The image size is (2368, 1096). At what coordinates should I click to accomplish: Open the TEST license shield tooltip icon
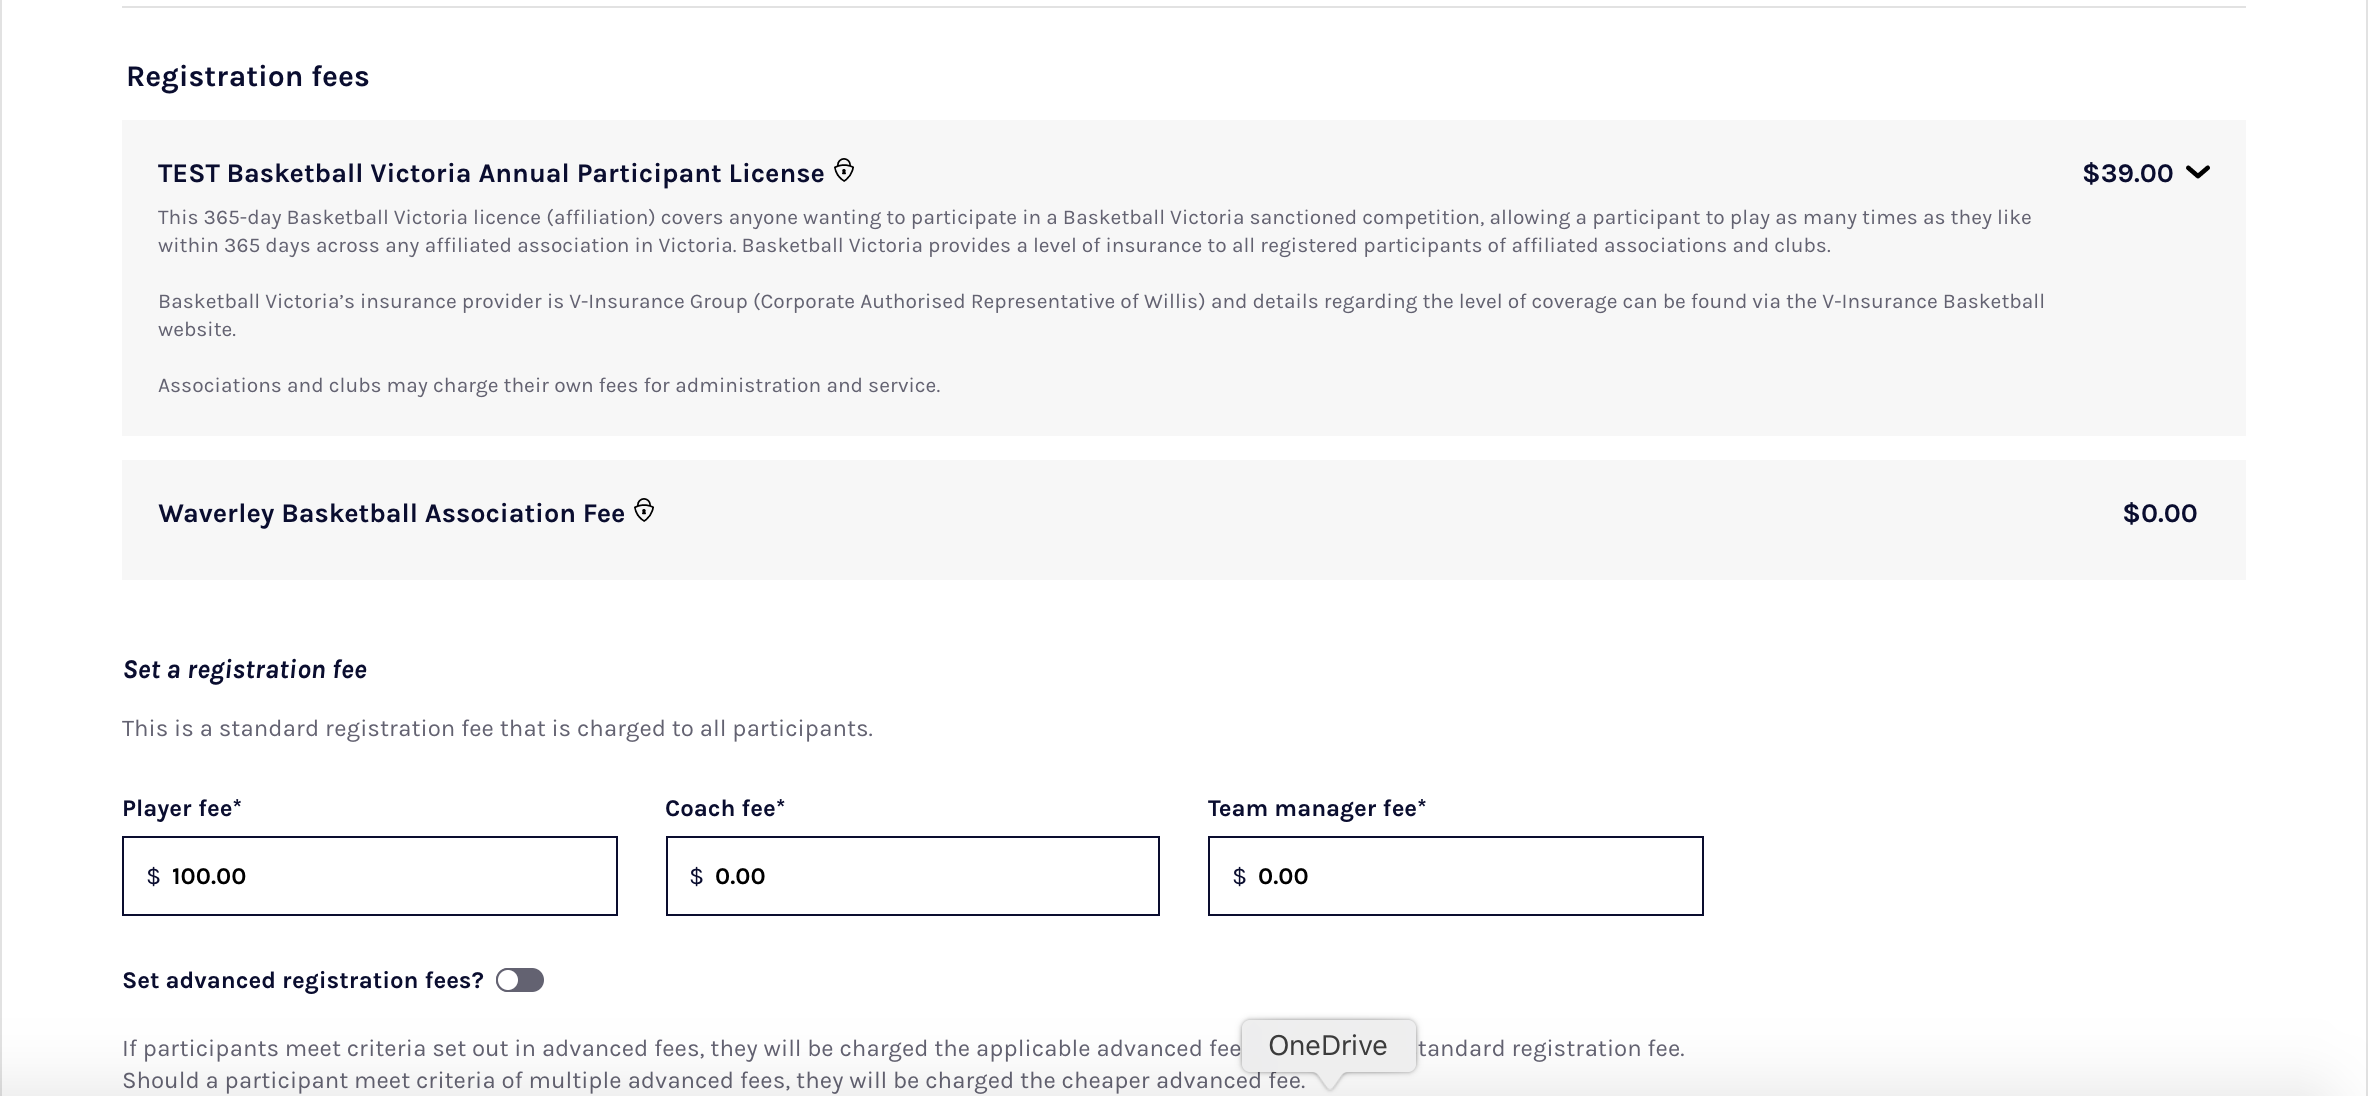(x=845, y=170)
